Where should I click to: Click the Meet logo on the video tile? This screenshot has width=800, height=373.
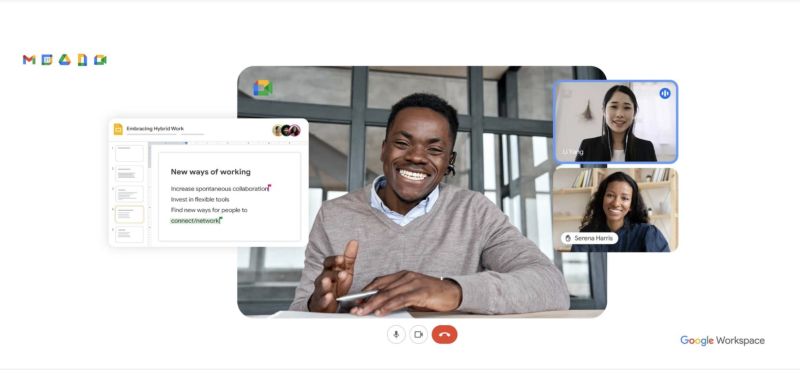[x=263, y=88]
